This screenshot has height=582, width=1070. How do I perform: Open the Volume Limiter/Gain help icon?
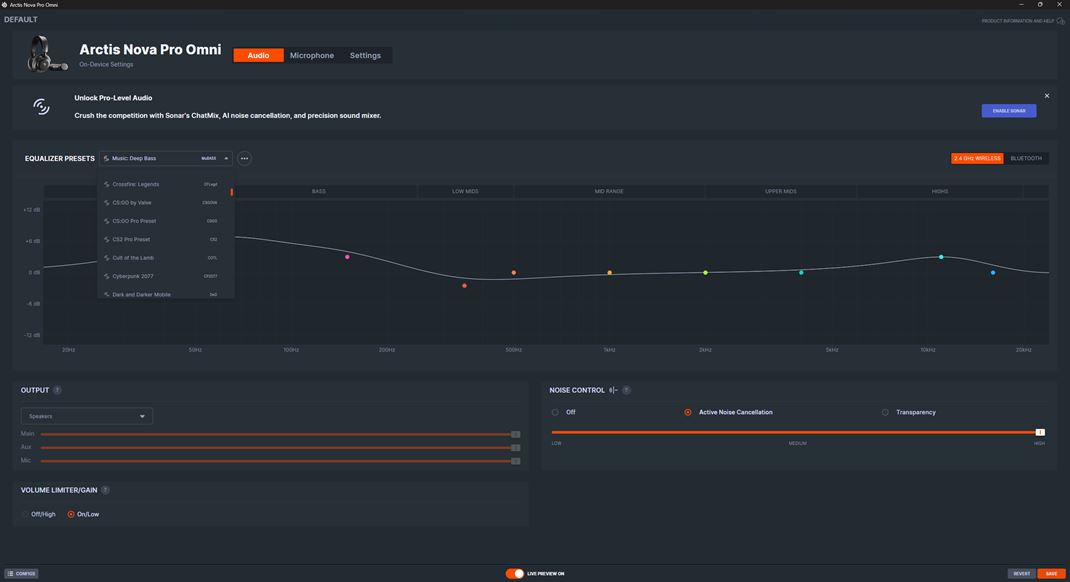(105, 490)
